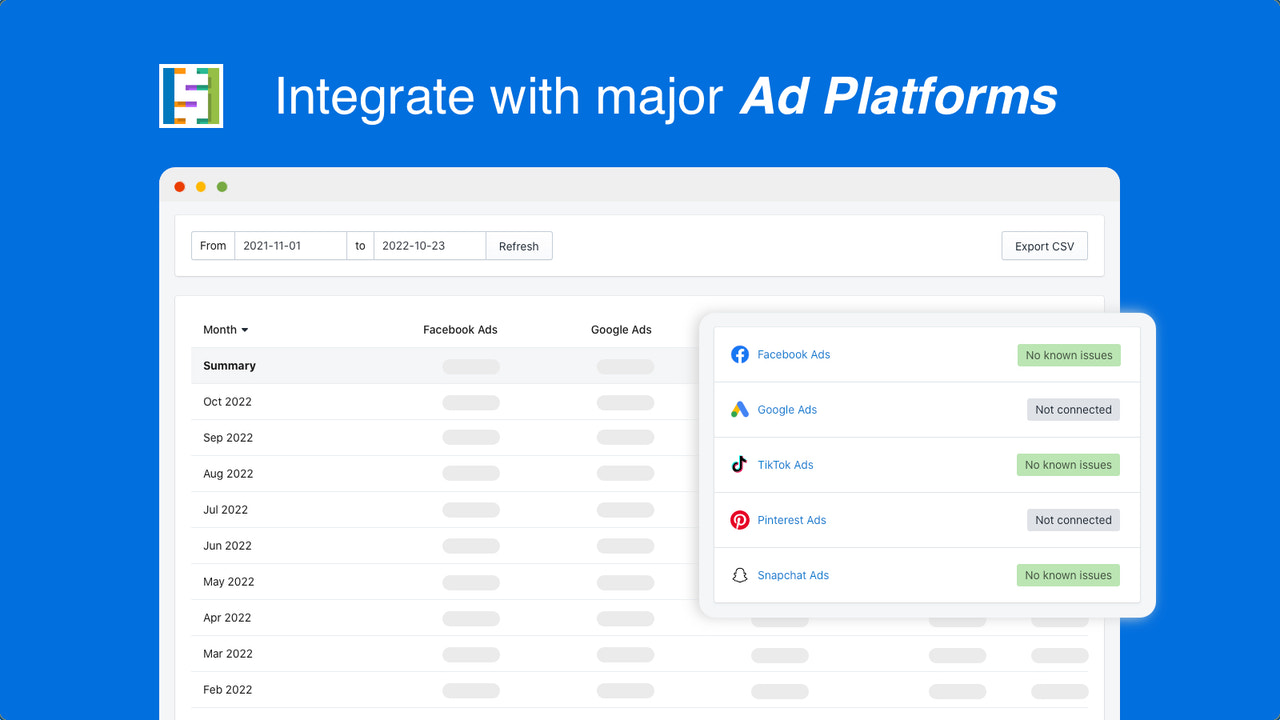1280x720 pixels.
Task: Click the app logo in the header
Action: pyautogui.click(x=190, y=96)
